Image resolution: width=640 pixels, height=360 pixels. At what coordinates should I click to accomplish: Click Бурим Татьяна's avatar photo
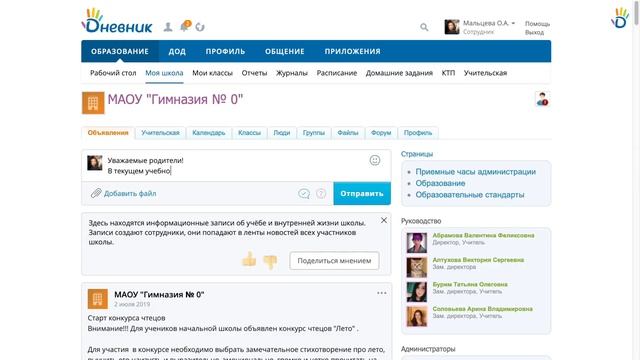point(417,292)
